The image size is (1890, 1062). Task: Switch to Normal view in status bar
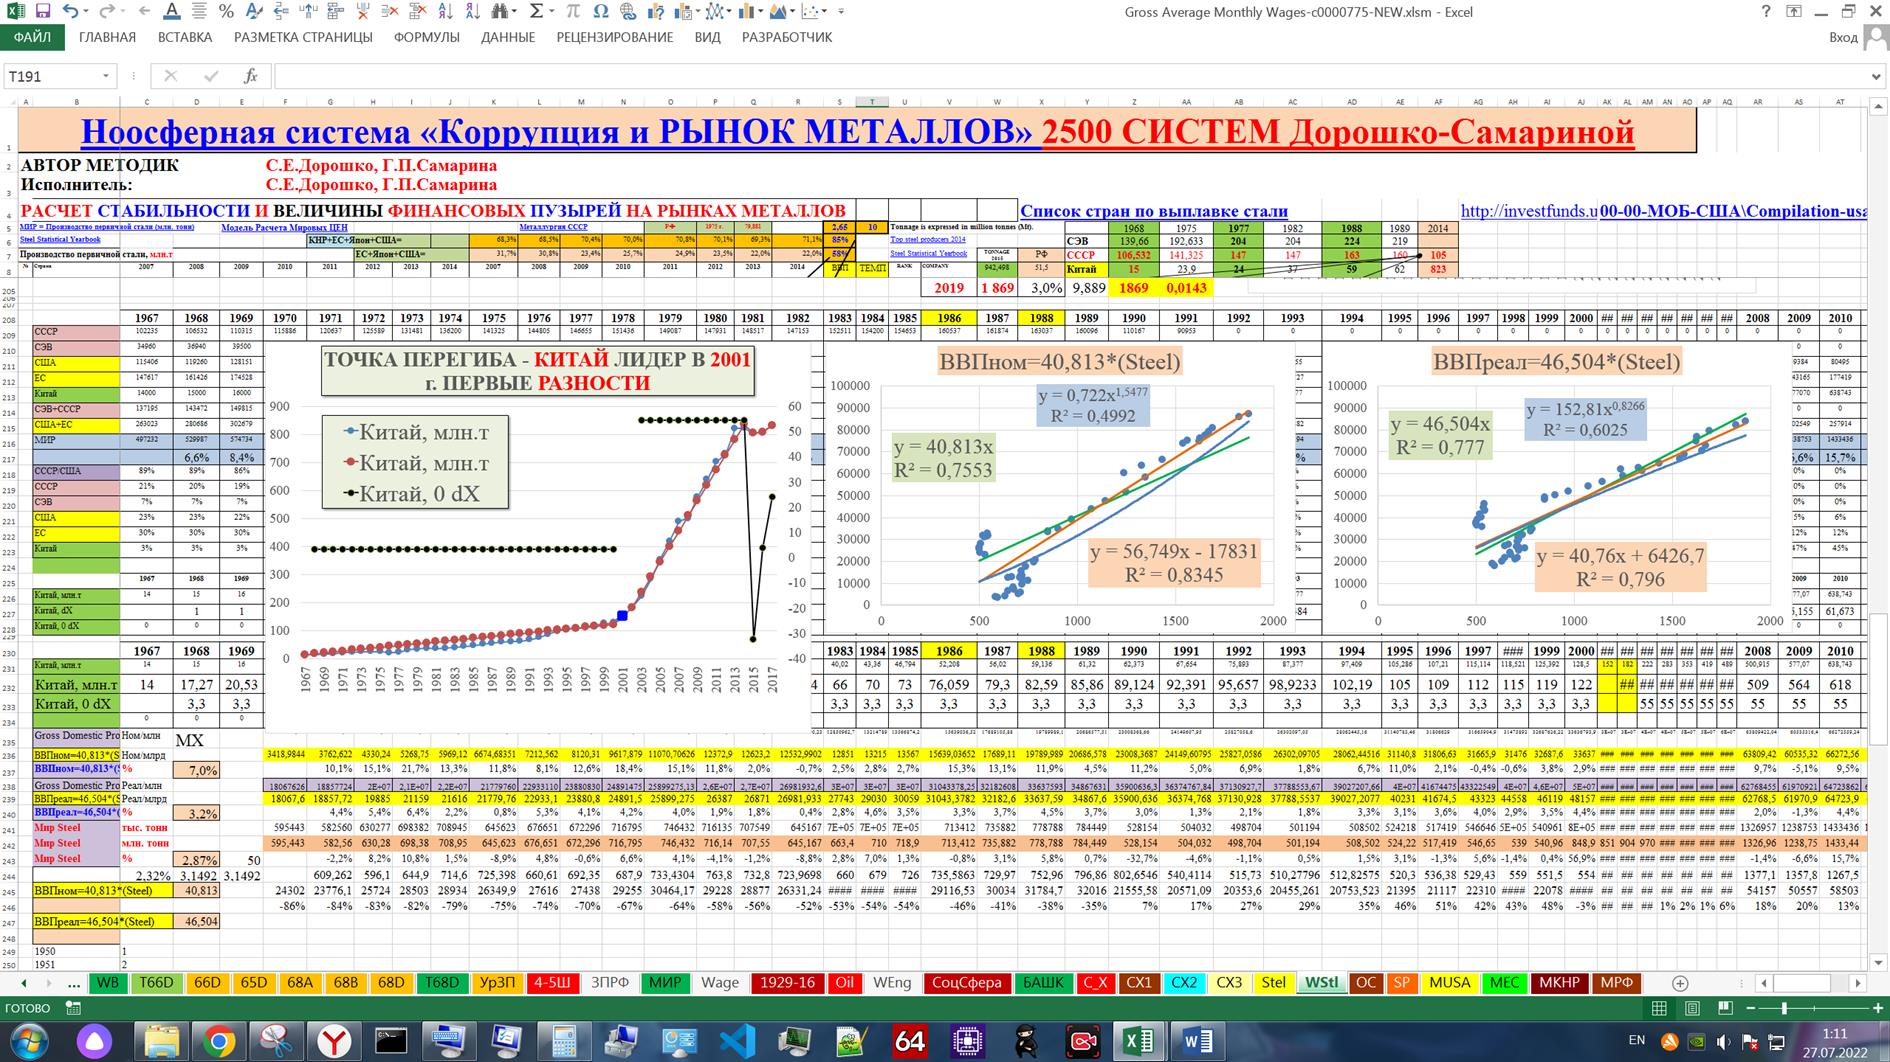click(1659, 1008)
